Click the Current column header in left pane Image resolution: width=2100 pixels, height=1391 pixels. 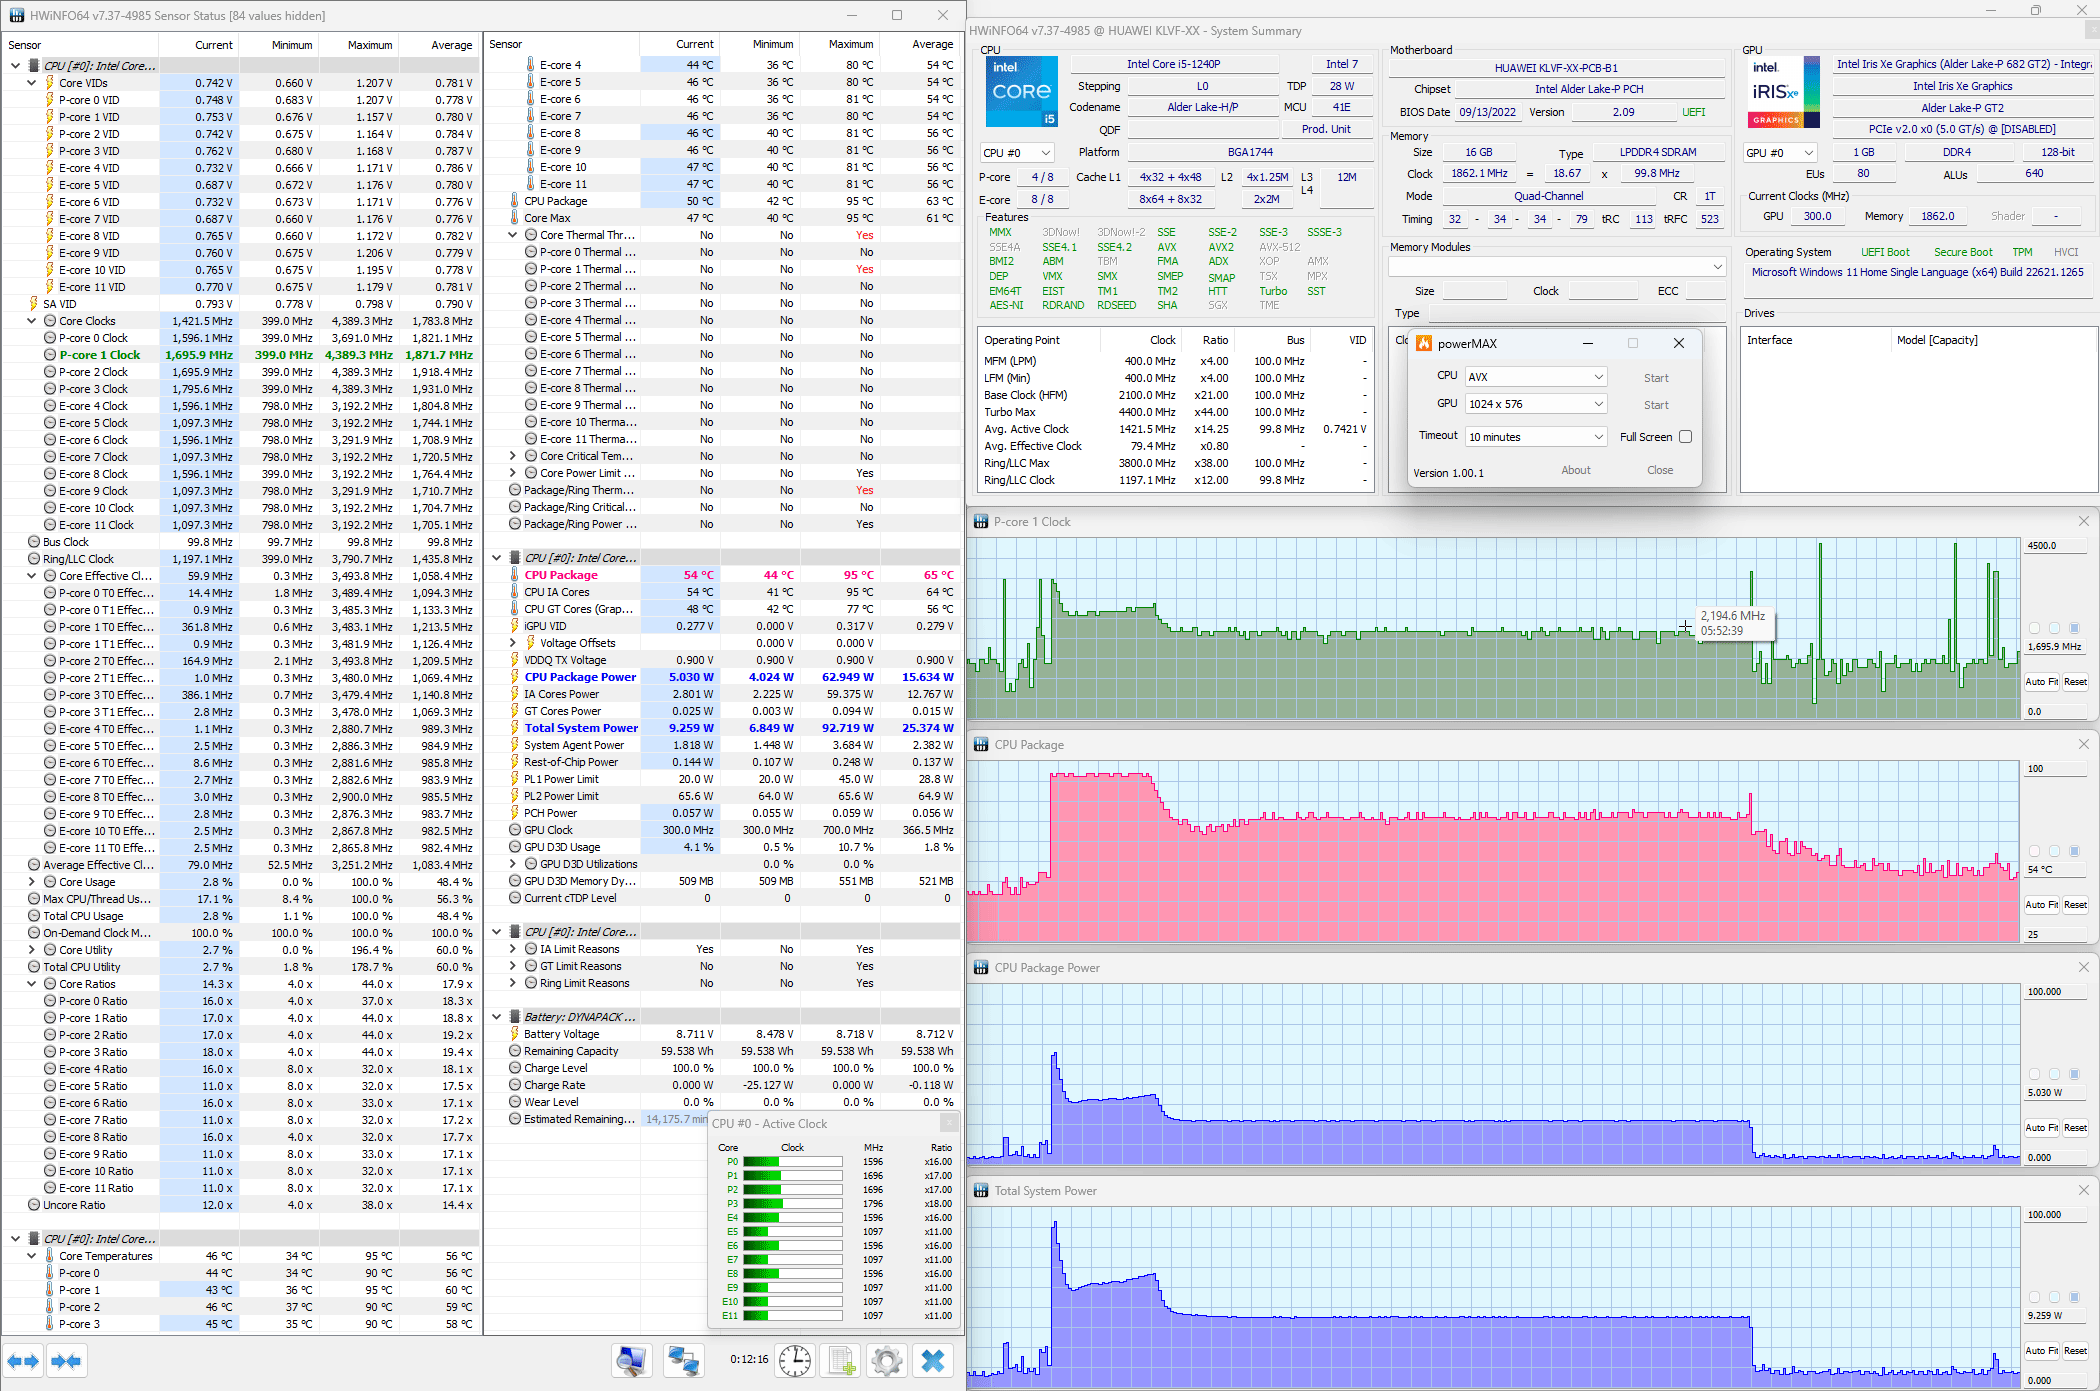[x=199, y=45]
